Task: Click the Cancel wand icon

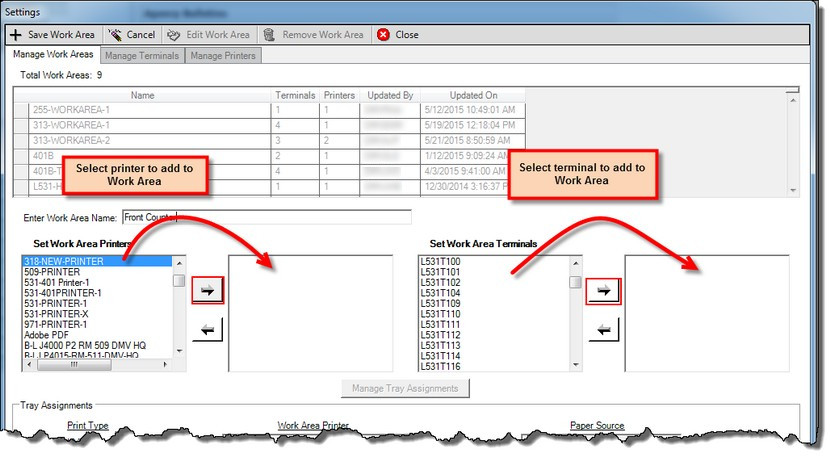Action: pos(114,35)
